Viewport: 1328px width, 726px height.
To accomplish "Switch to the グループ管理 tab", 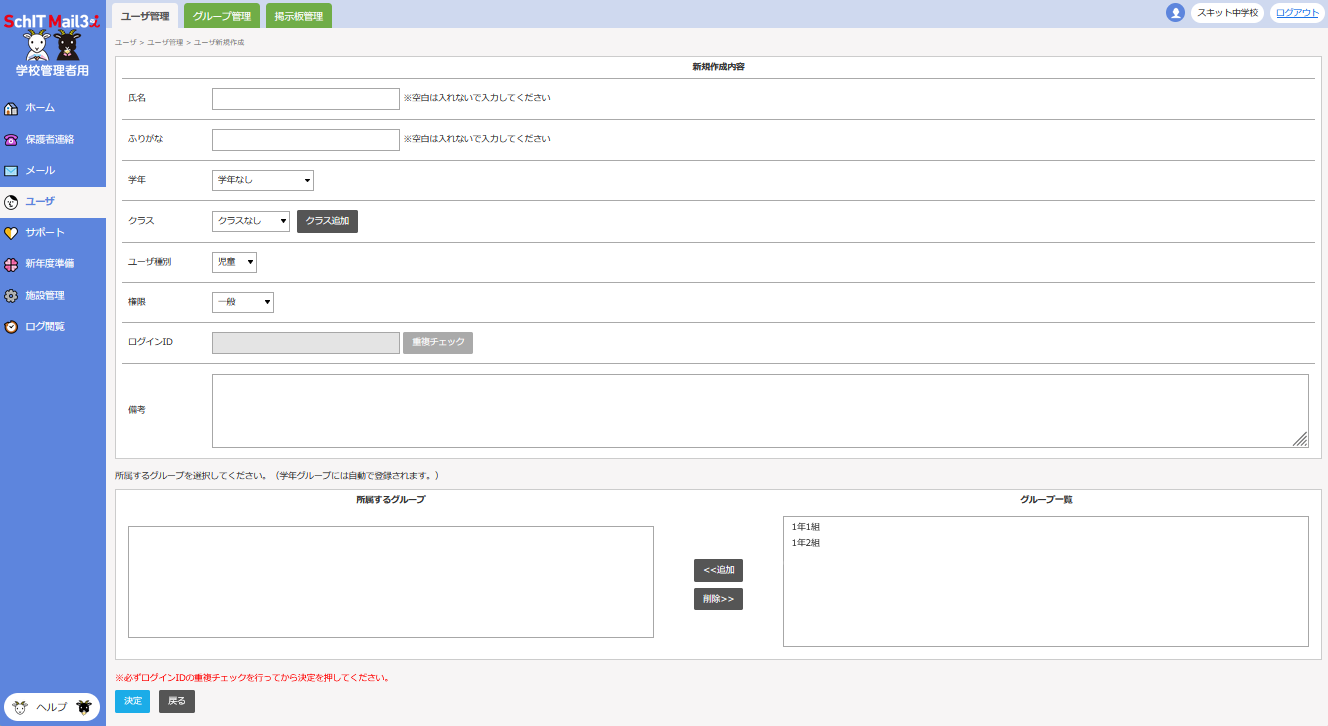I will tap(221, 16).
